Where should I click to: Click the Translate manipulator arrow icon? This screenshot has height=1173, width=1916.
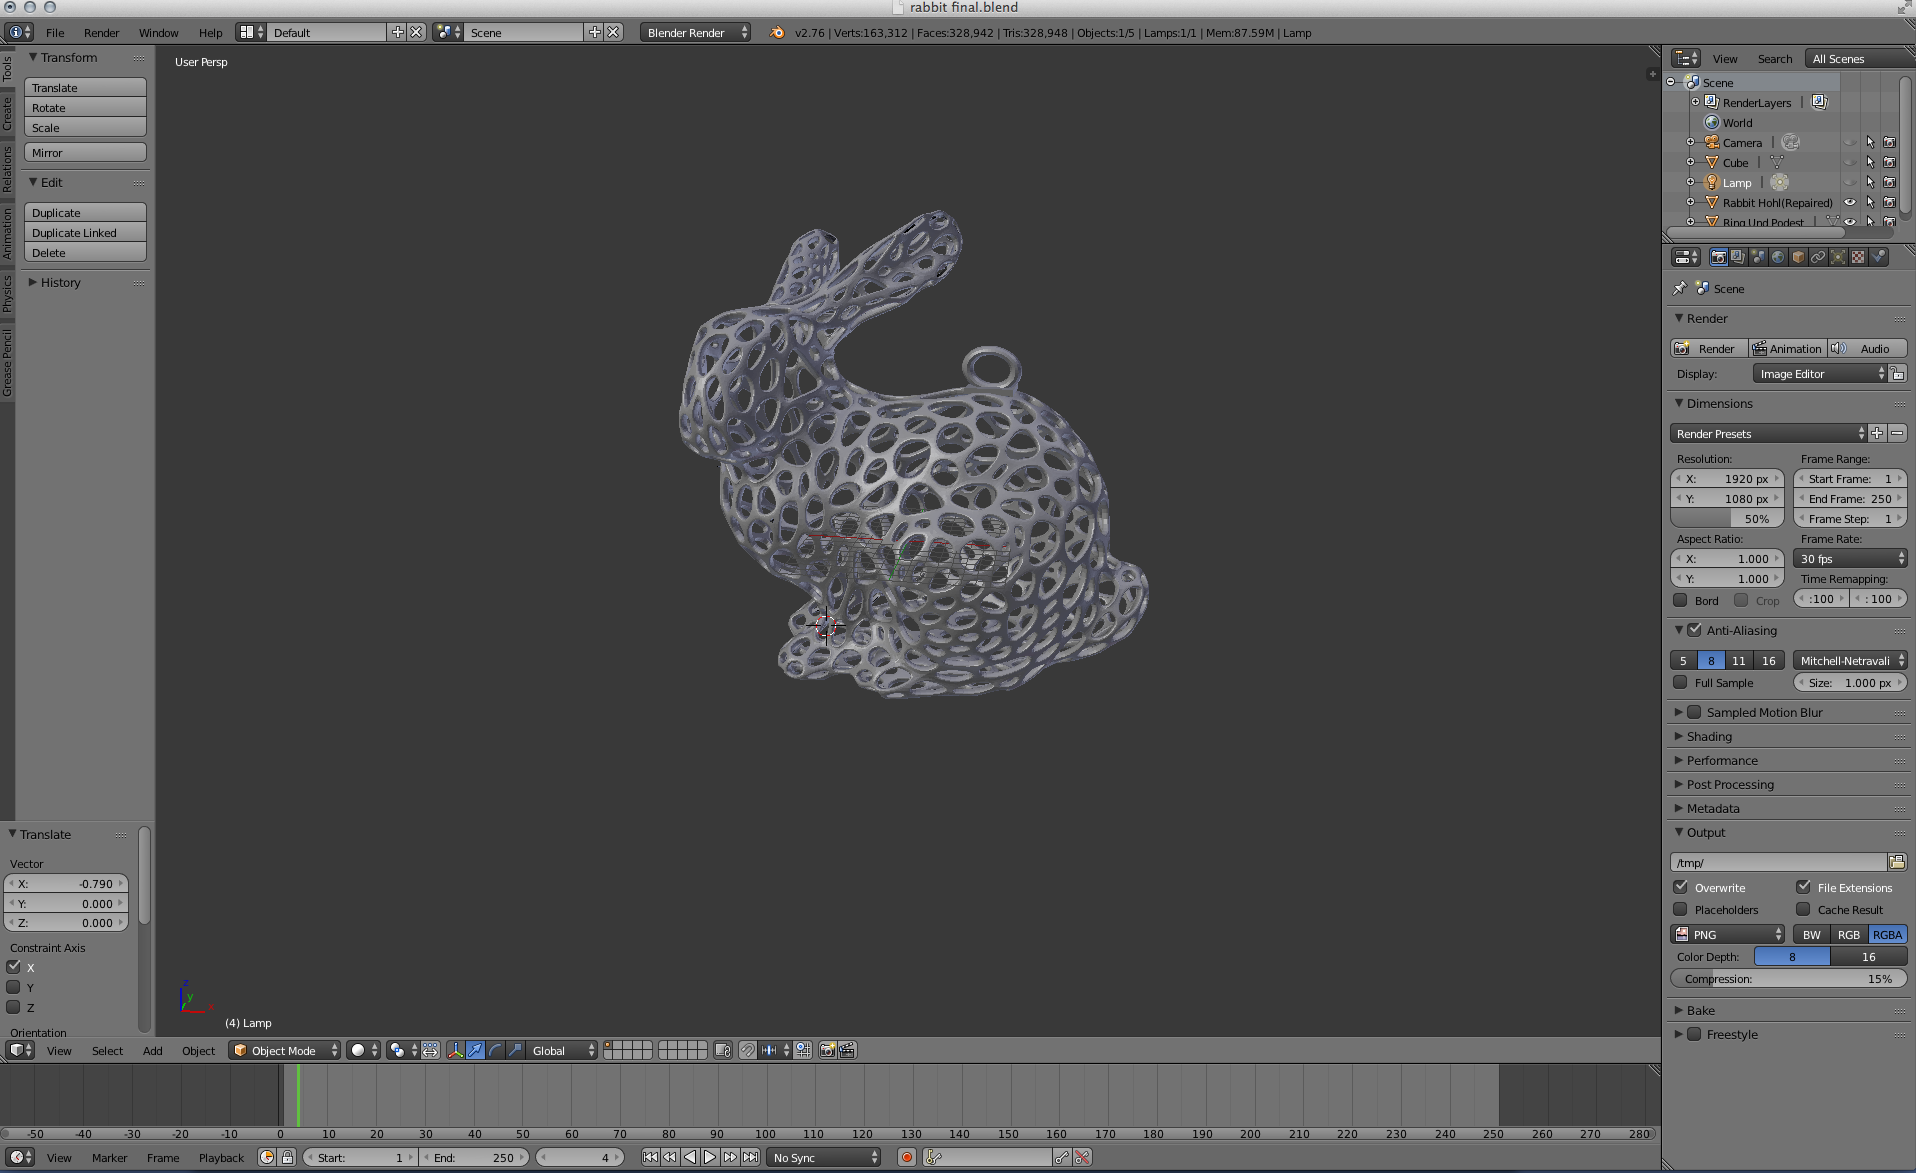(x=476, y=1050)
